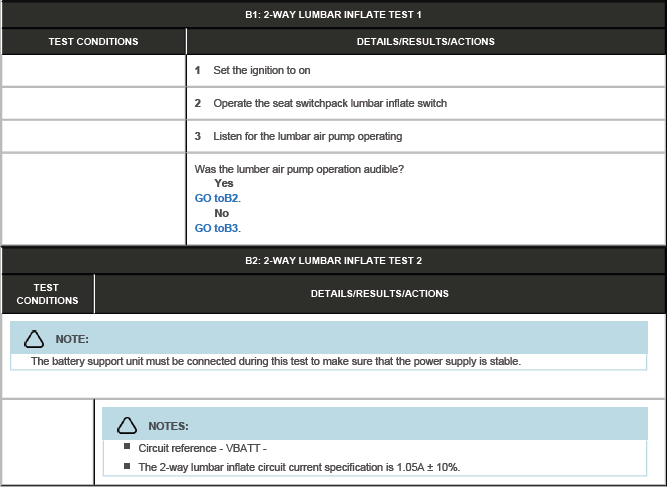Click the Details/Results/Actions header in B1 table
The width and height of the screenshot is (671, 489).
pyautogui.click(x=425, y=42)
